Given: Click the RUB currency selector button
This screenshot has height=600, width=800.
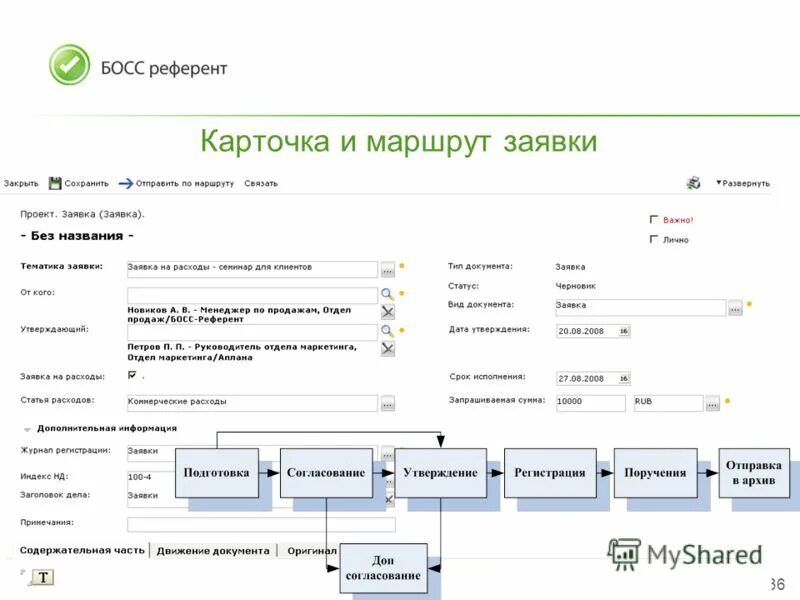Looking at the screenshot, I should tap(712, 401).
